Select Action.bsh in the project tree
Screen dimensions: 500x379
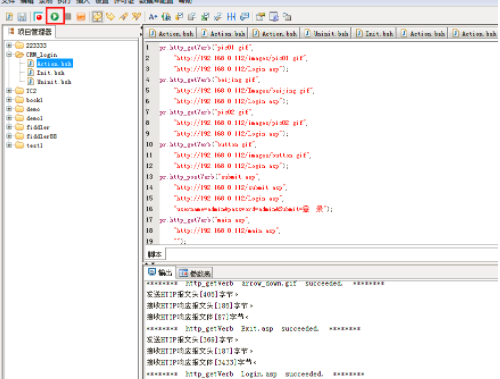point(54,63)
